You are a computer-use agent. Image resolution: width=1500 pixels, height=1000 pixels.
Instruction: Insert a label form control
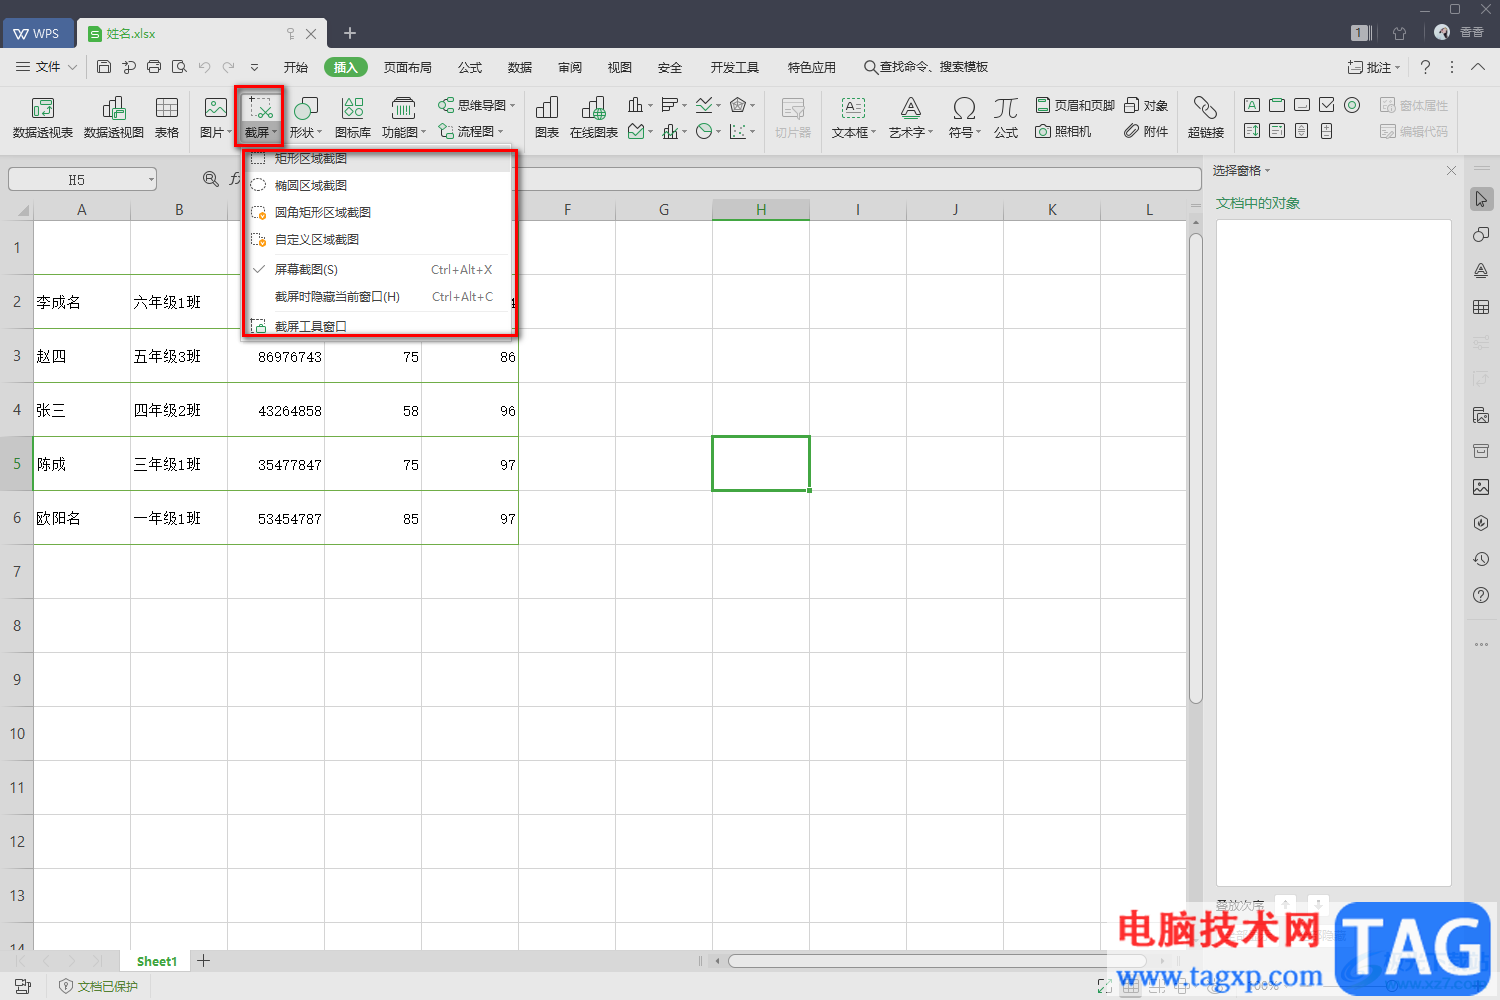coord(1252,105)
